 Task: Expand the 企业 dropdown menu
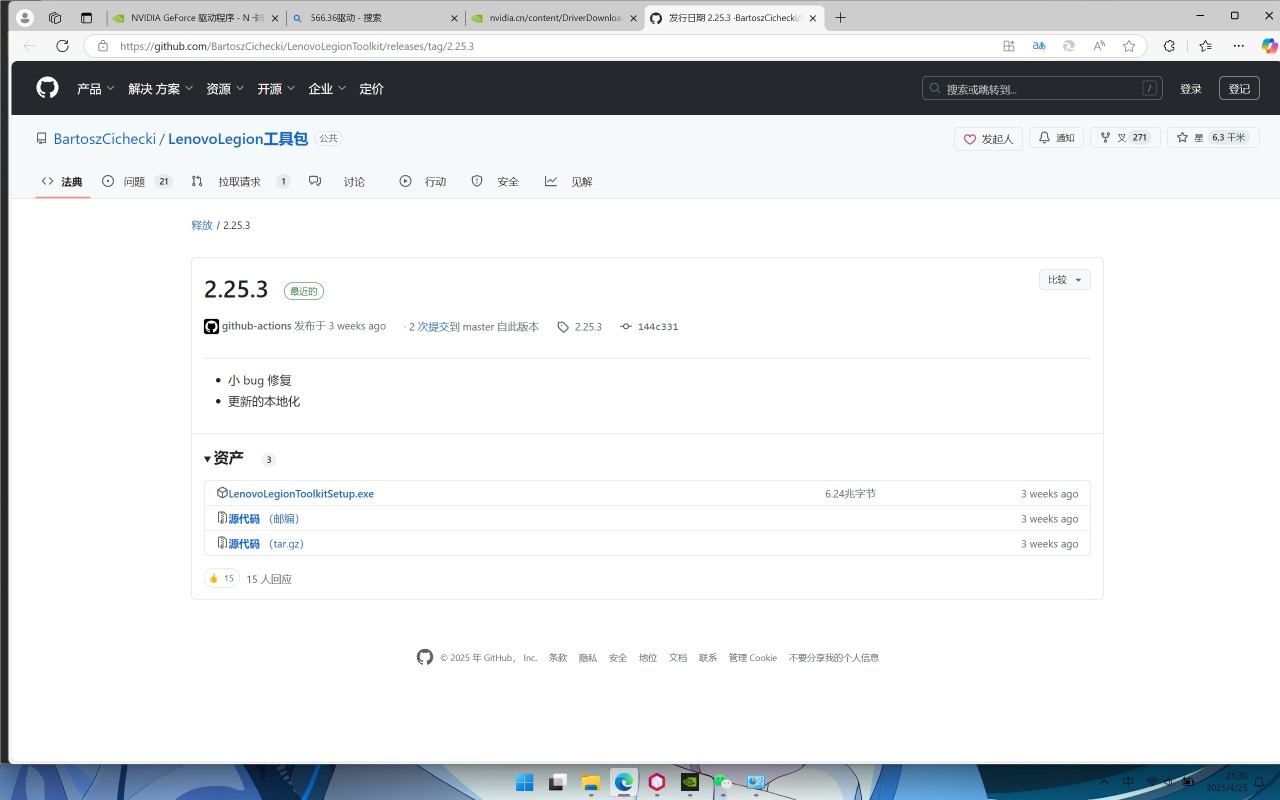(x=327, y=89)
